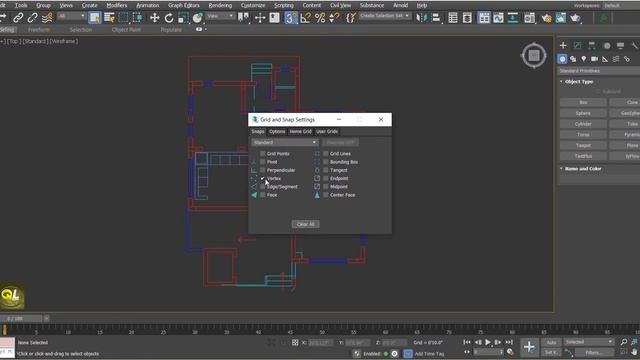Toggle the Percent Snap icon

point(320,18)
